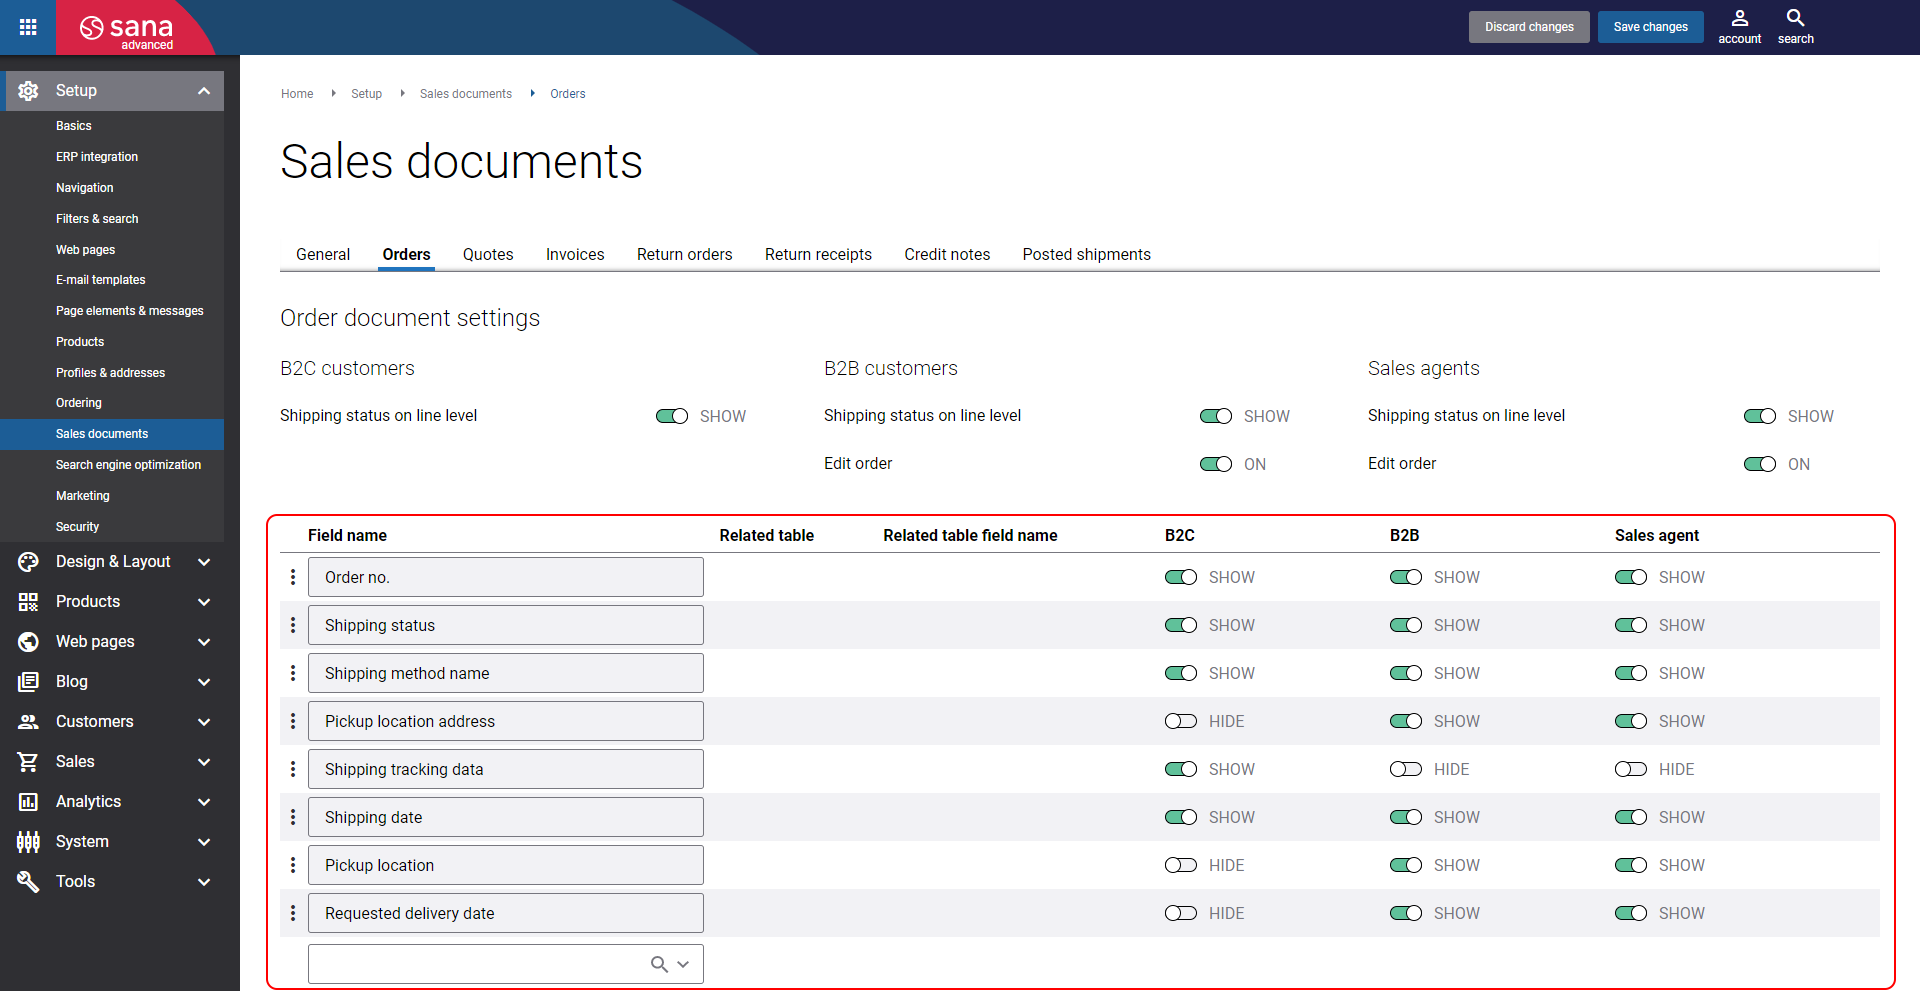The width and height of the screenshot is (1920, 991).
Task: Switch to the General tab
Action: click(323, 254)
